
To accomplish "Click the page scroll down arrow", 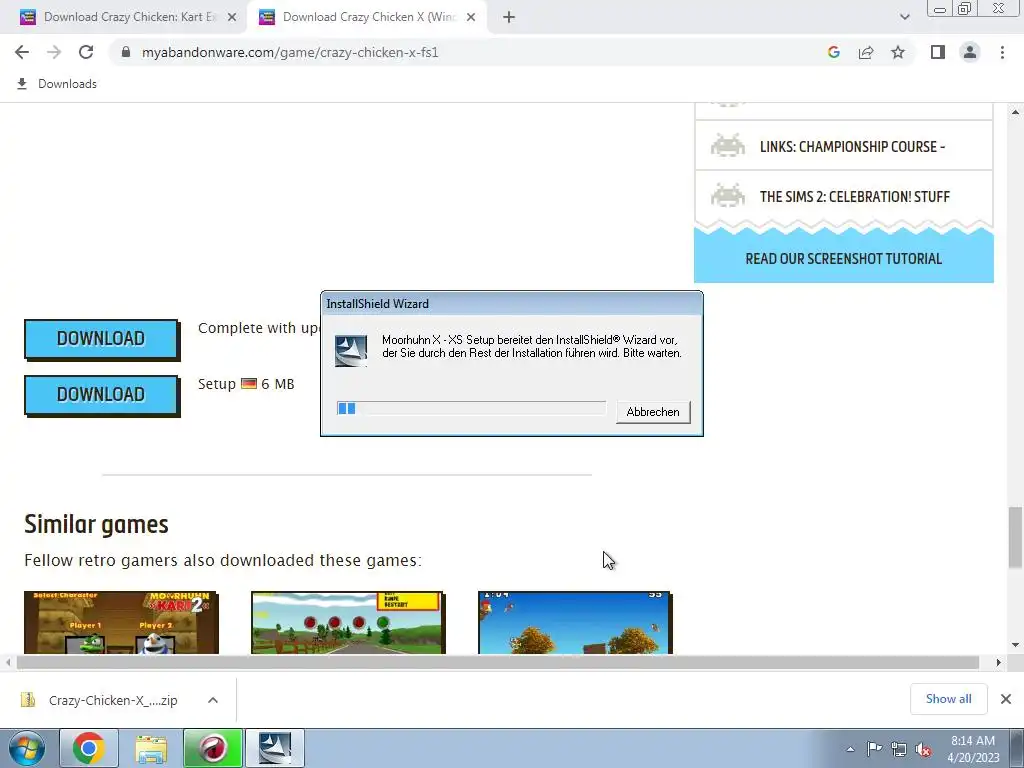I will point(1015,645).
